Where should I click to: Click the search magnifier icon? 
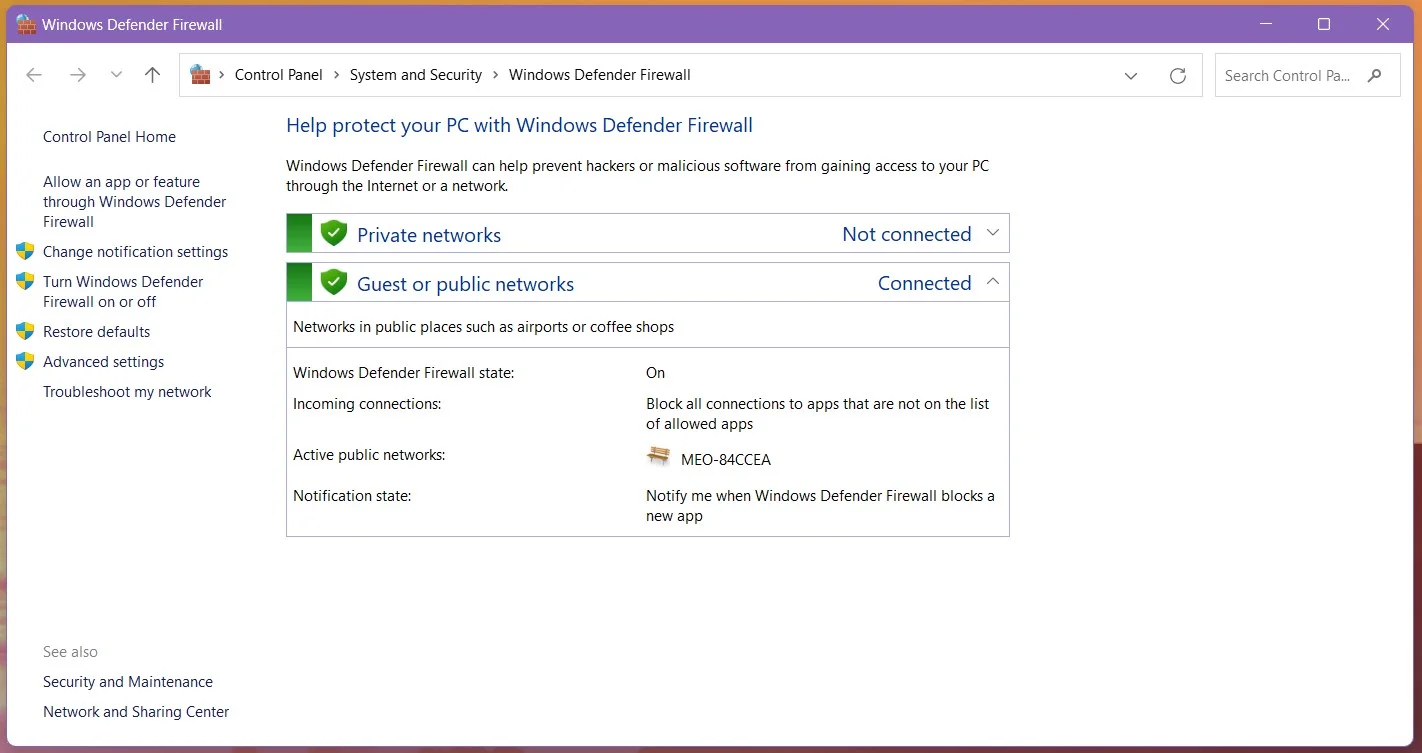point(1376,76)
